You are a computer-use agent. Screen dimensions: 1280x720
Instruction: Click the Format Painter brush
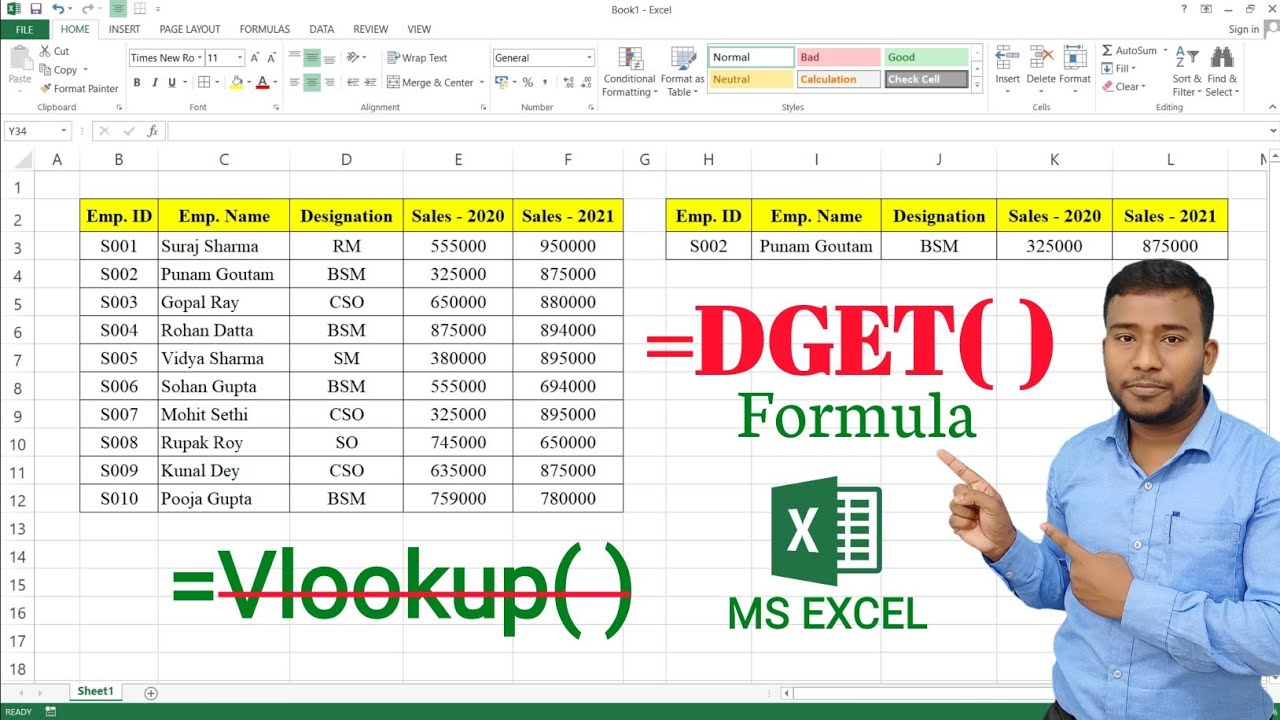pos(45,88)
